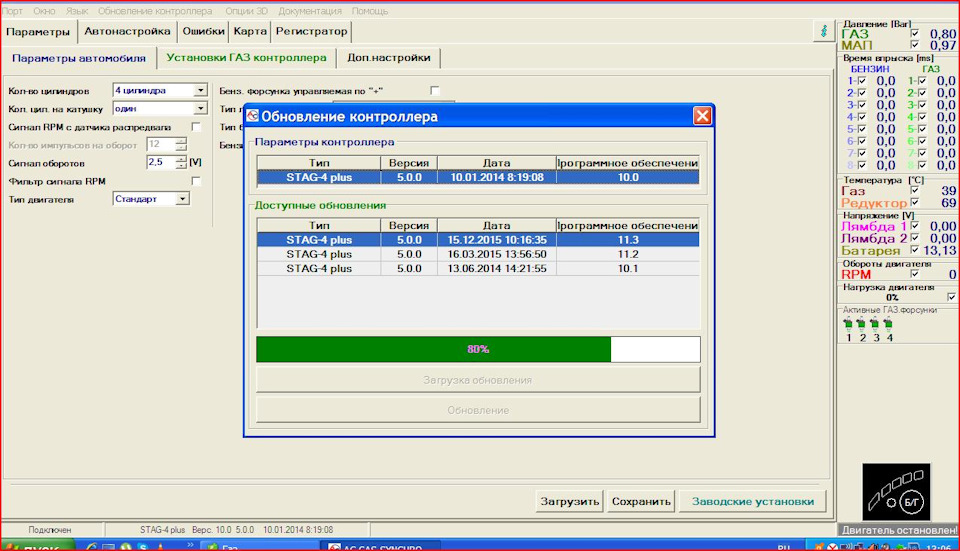Switch to the Ошибки tab

pyautogui.click(x=203, y=31)
